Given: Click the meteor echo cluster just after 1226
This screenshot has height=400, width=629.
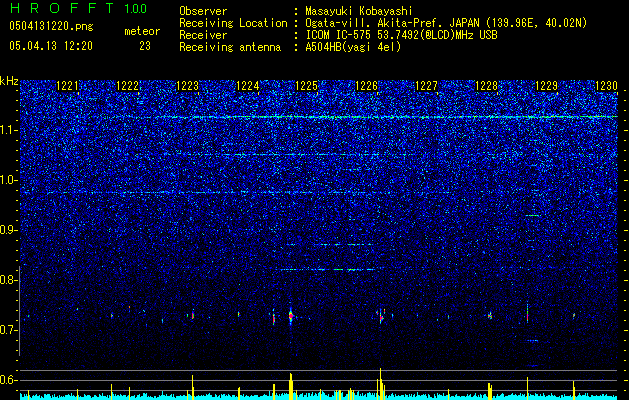Looking at the screenshot, I should click(x=381, y=316).
